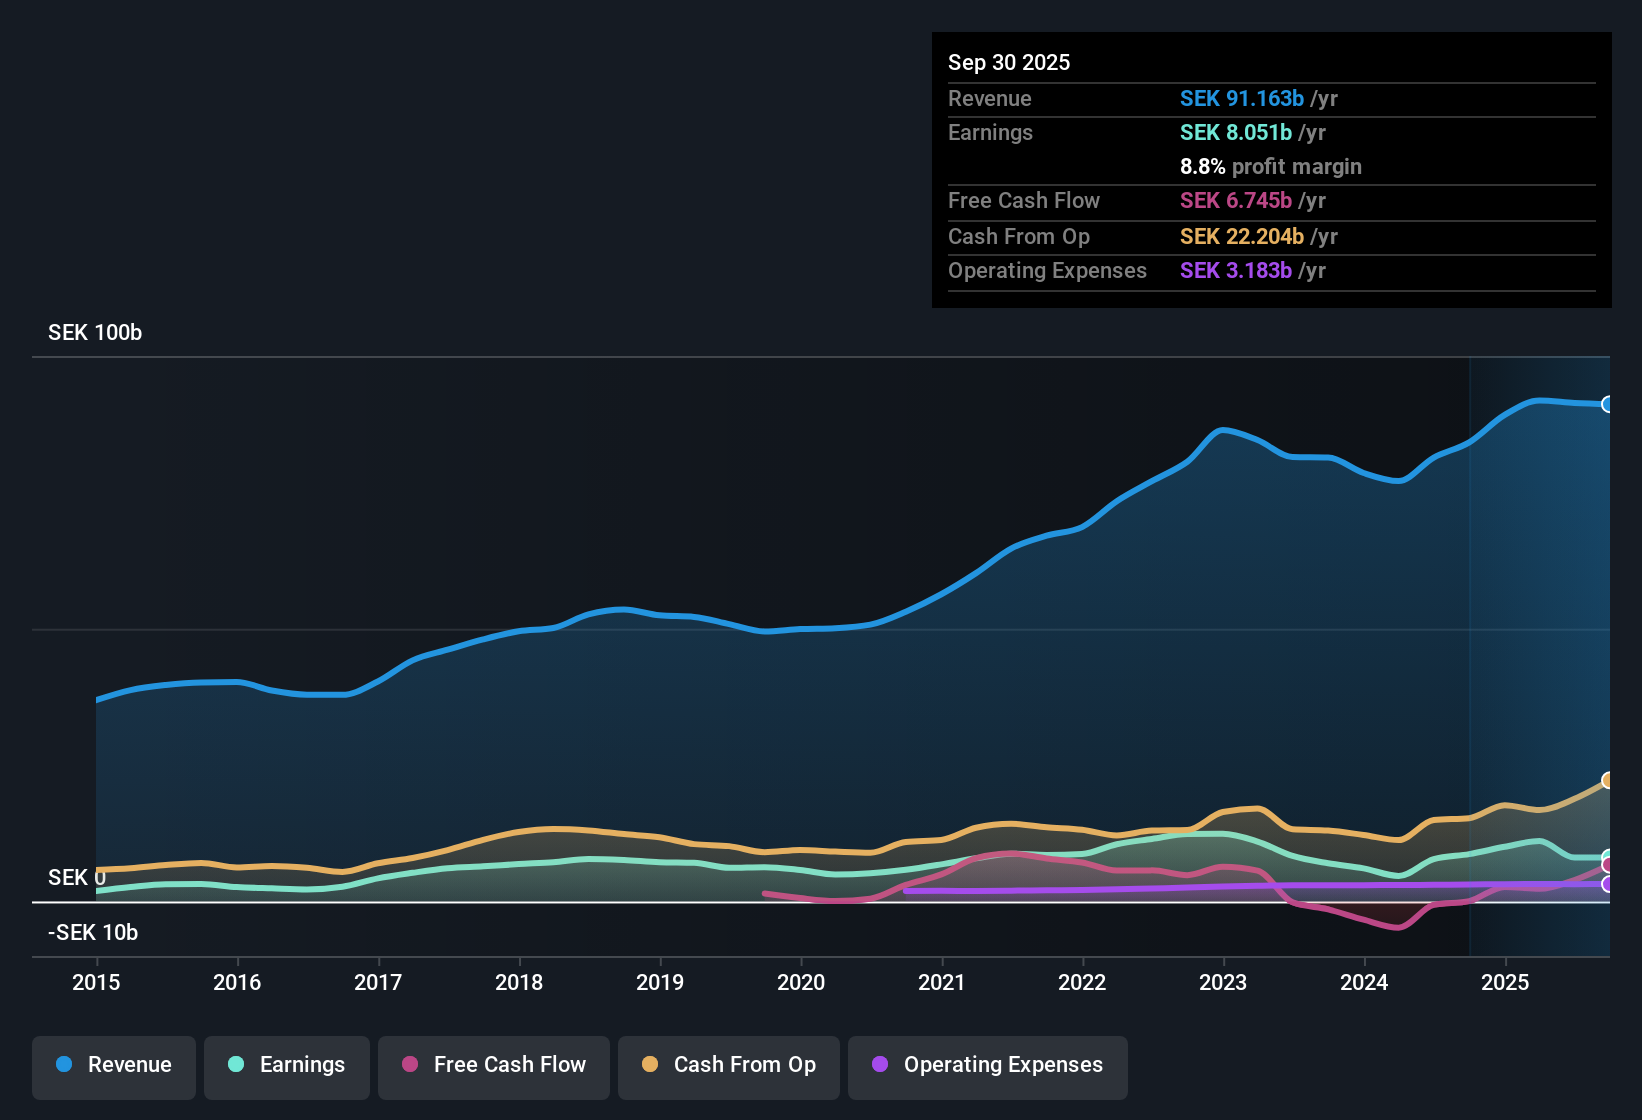1642x1120 pixels.
Task: Select the 2023 year label
Action: (x=1223, y=983)
